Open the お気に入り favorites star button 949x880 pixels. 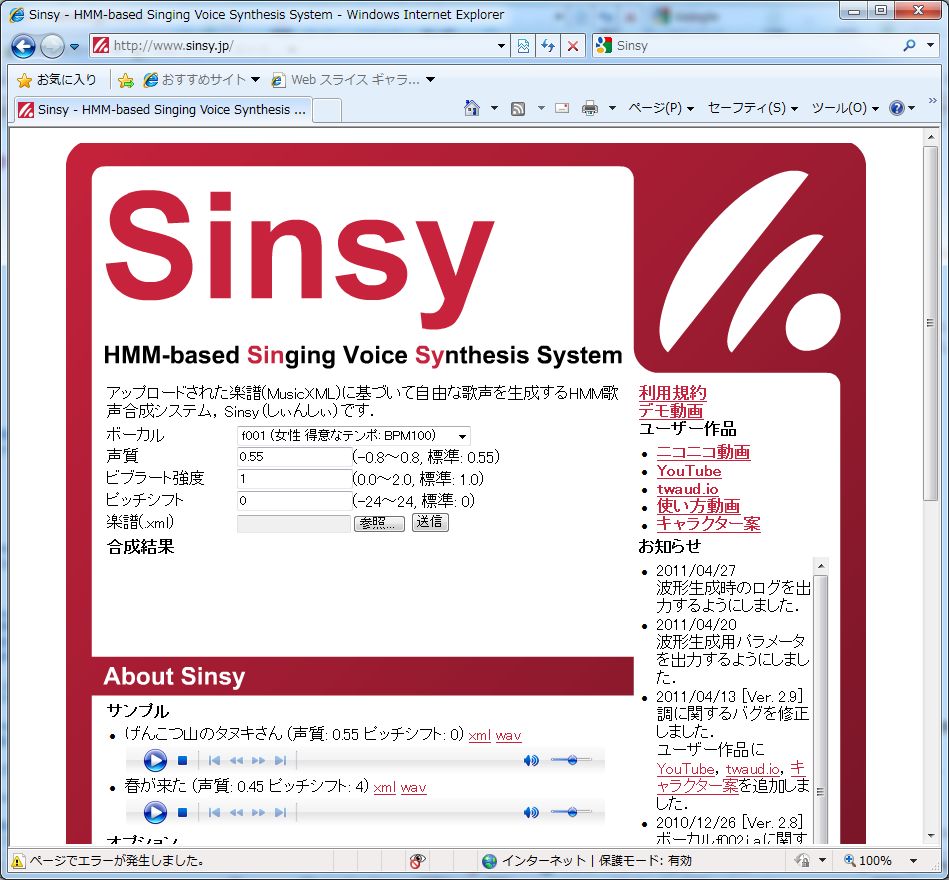[57, 80]
